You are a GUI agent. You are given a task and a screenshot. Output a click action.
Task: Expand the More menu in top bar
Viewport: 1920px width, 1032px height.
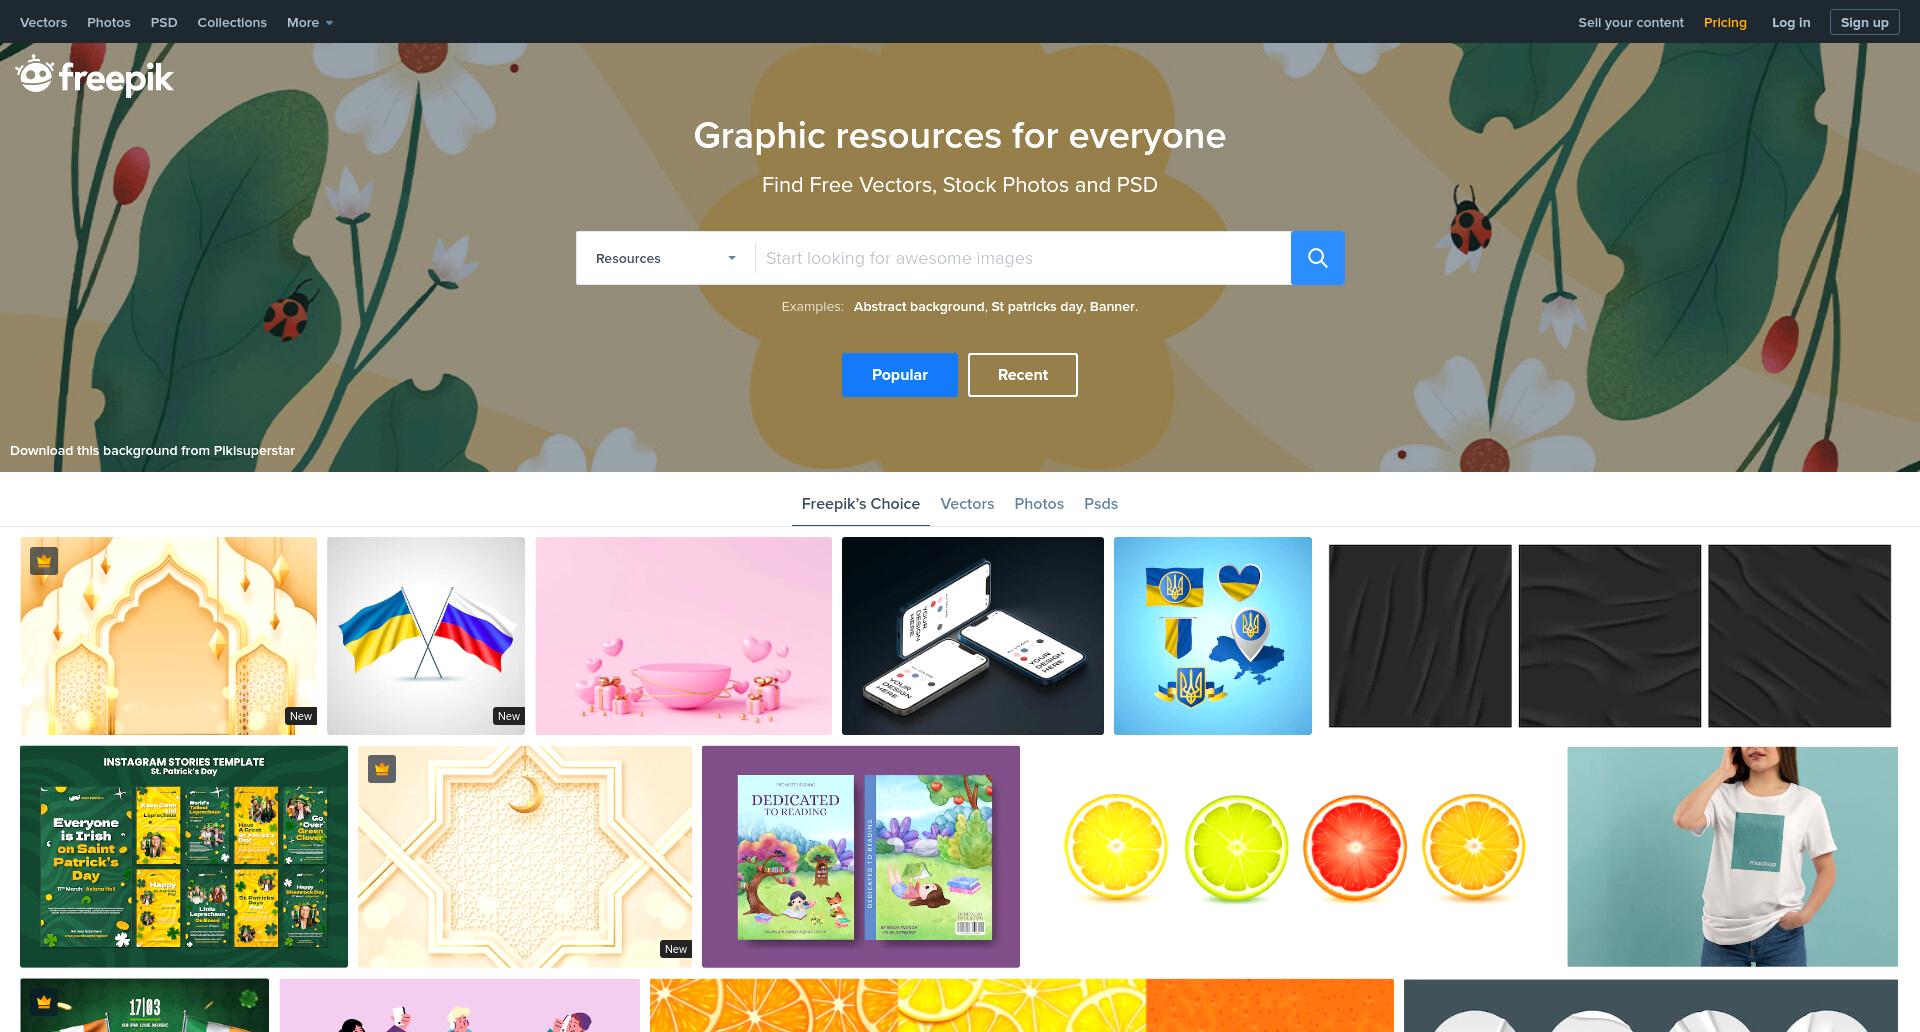(310, 22)
